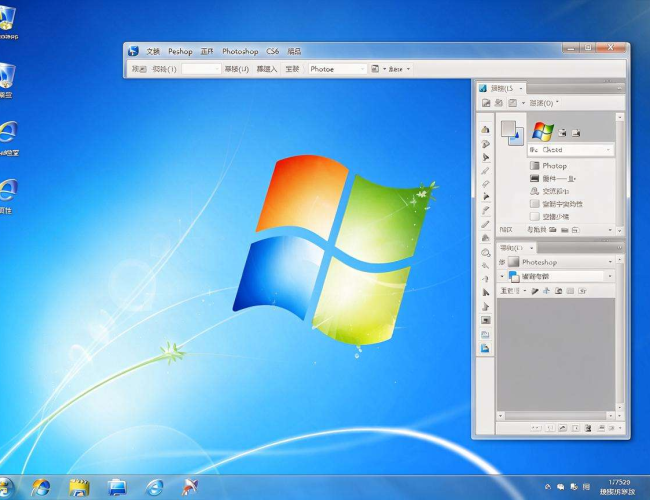This screenshot has height=500, width=650.
Task: Click the gray preview area in the lower panel
Action: (555, 354)
